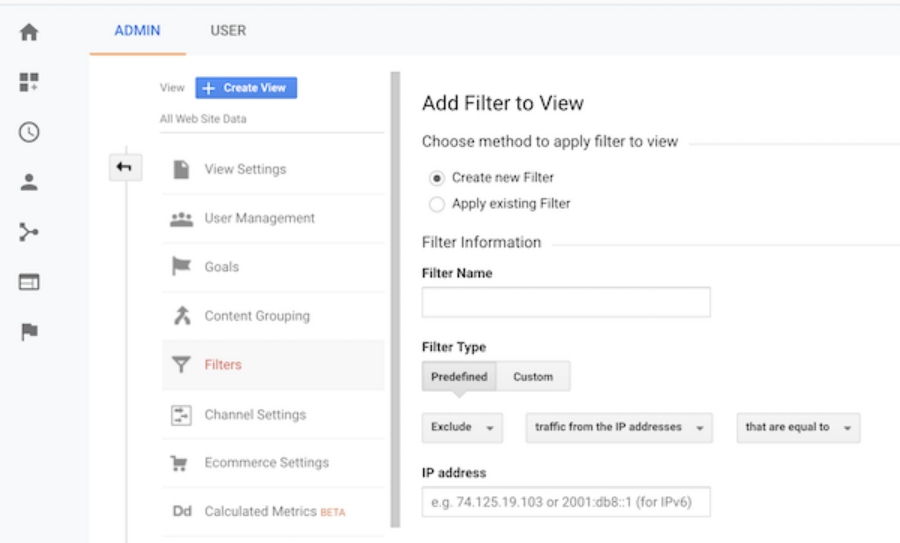Open the Customization dashboard icon
900x543 pixels.
click(x=29, y=82)
